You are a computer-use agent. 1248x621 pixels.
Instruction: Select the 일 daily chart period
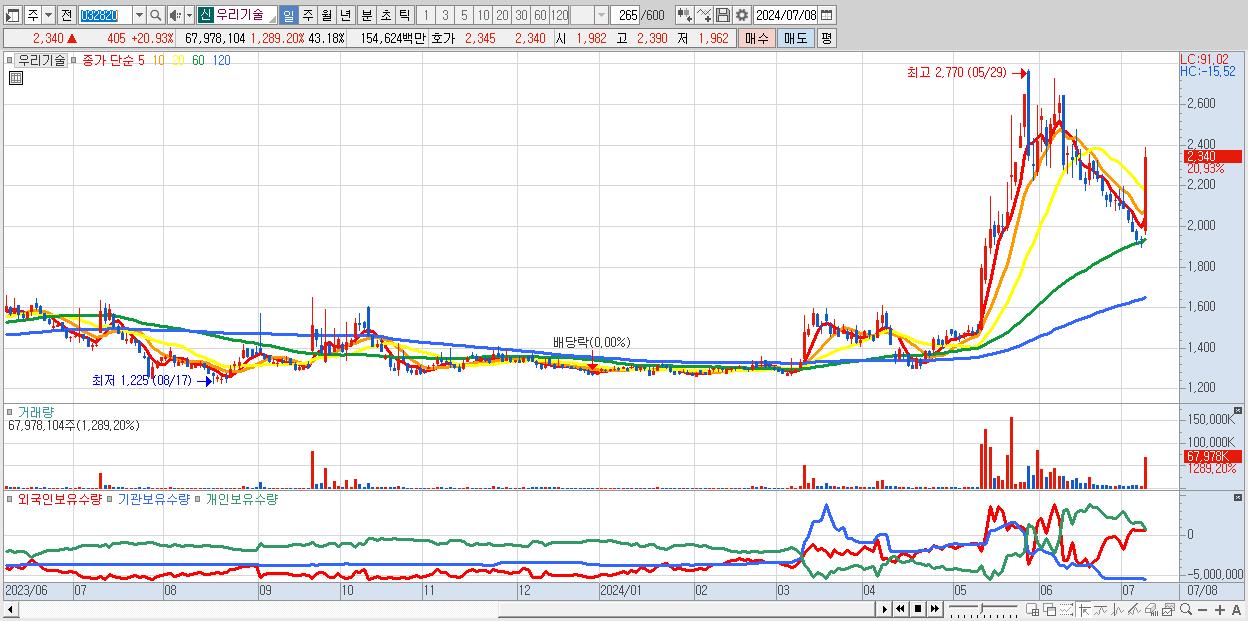pyautogui.click(x=288, y=15)
